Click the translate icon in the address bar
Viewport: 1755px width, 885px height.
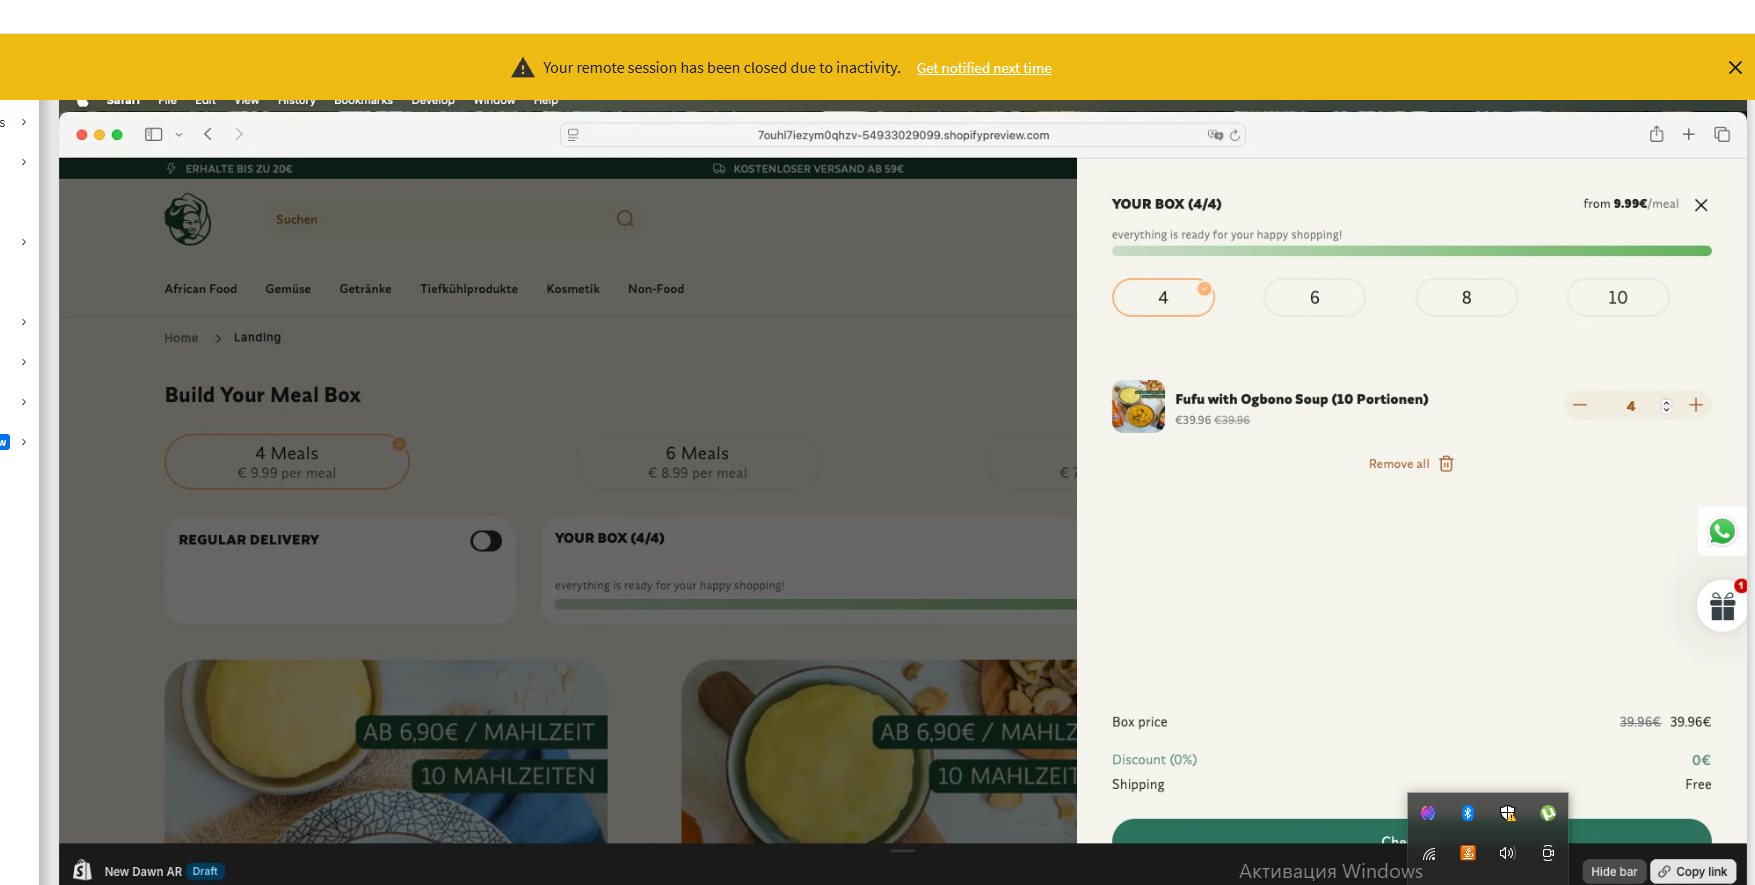pyautogui.click(x=1215, y=135)
